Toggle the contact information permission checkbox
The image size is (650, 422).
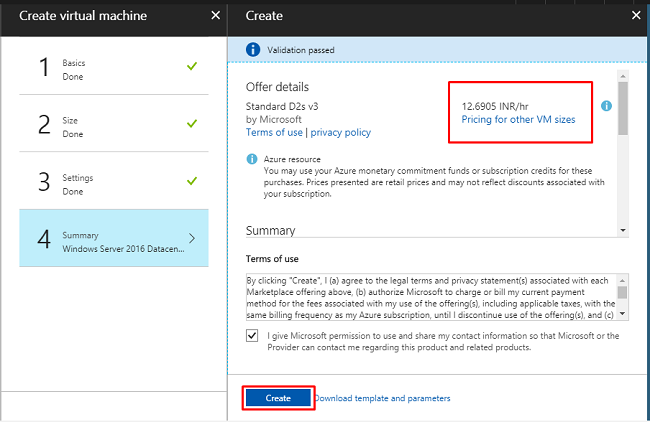(252, 336)
